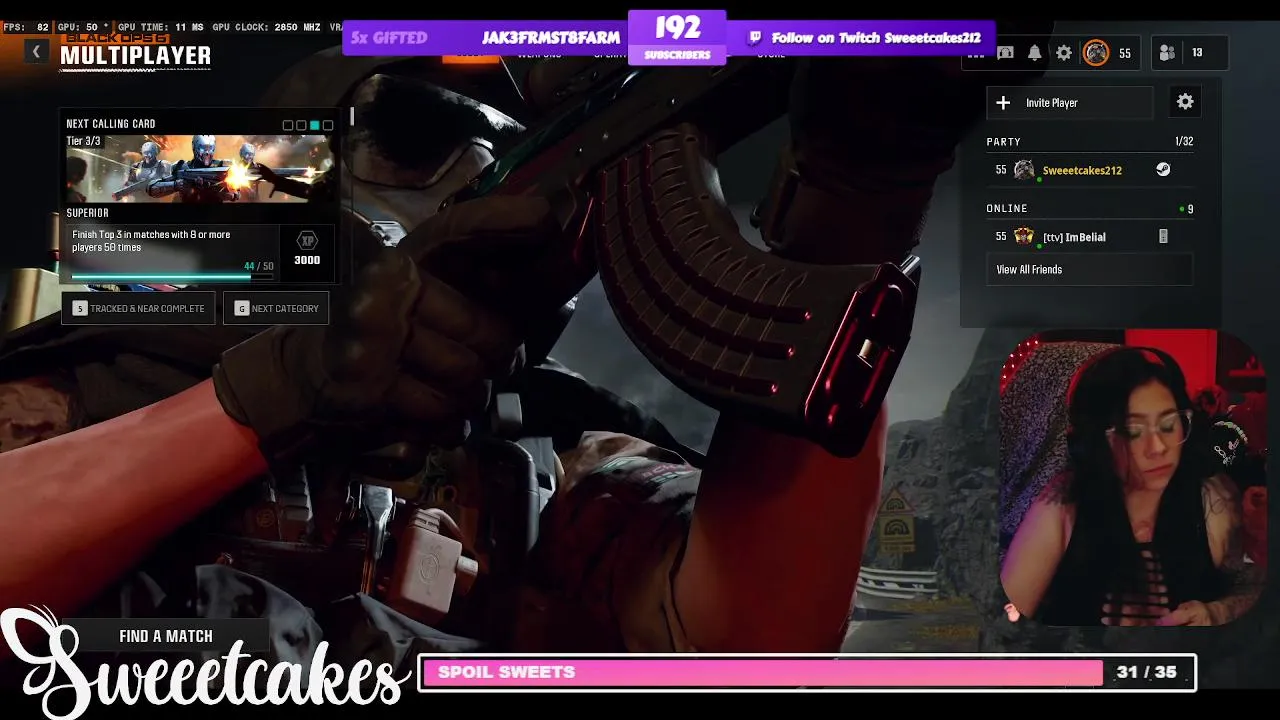Open the Superior calling card image
The width and height of the screenshot is (1280, 720).
(x=199, y=168)
